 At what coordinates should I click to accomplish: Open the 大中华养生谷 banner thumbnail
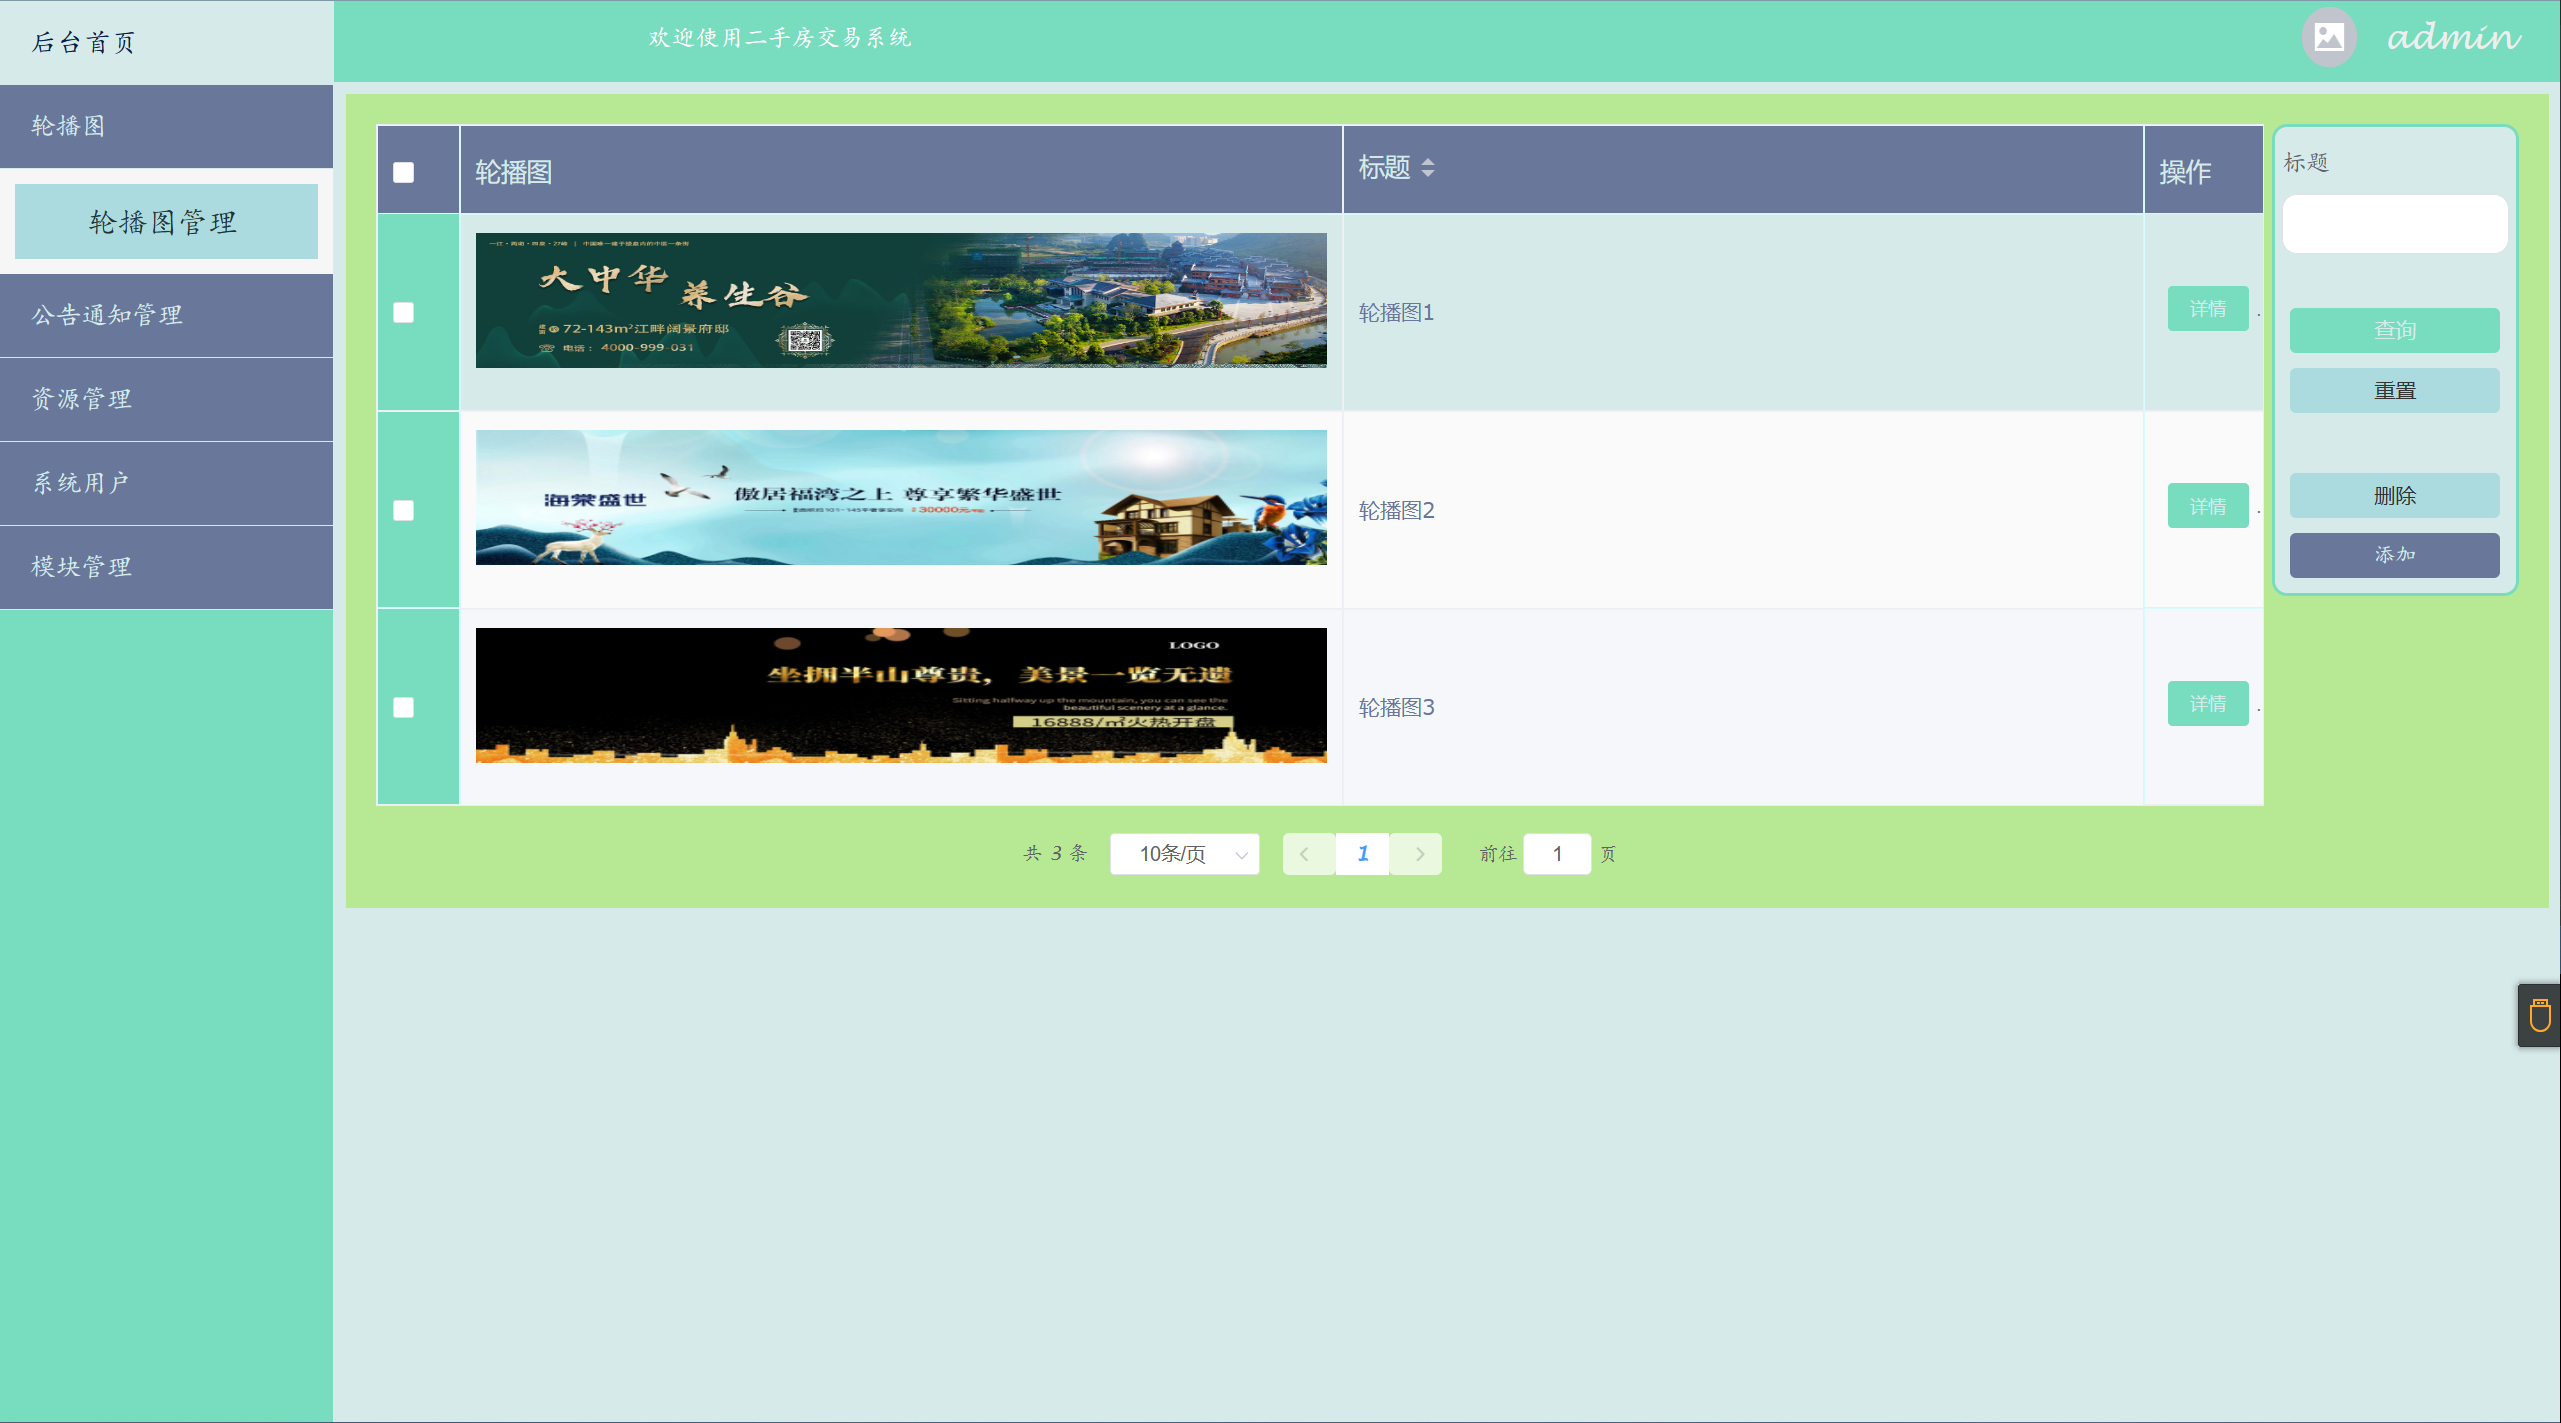click(900, 300)
